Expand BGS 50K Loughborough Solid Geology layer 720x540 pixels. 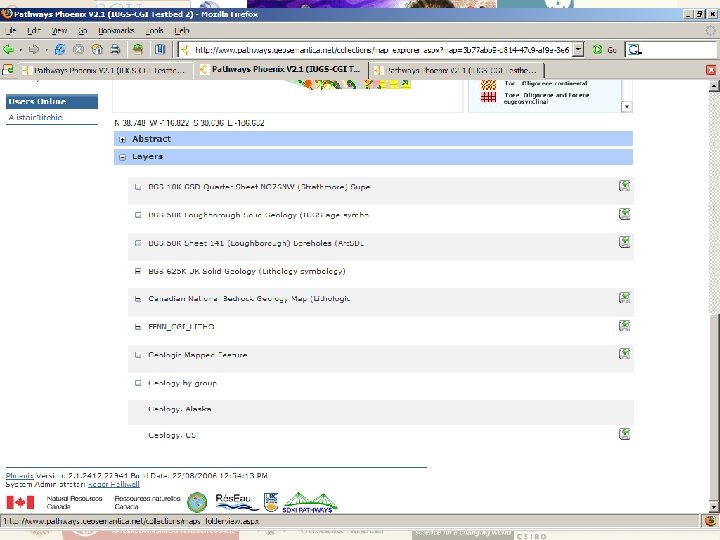[138, 215]
